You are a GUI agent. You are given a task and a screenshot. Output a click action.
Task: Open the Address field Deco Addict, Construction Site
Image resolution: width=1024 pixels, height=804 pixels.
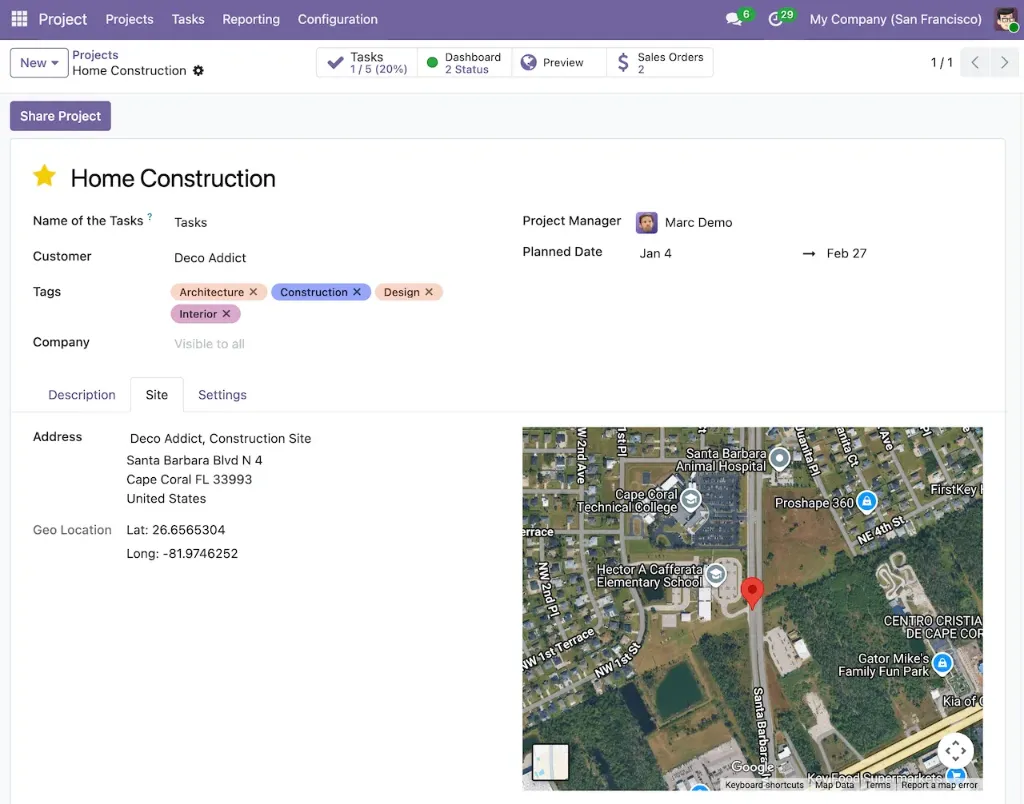tap(220, 438)
